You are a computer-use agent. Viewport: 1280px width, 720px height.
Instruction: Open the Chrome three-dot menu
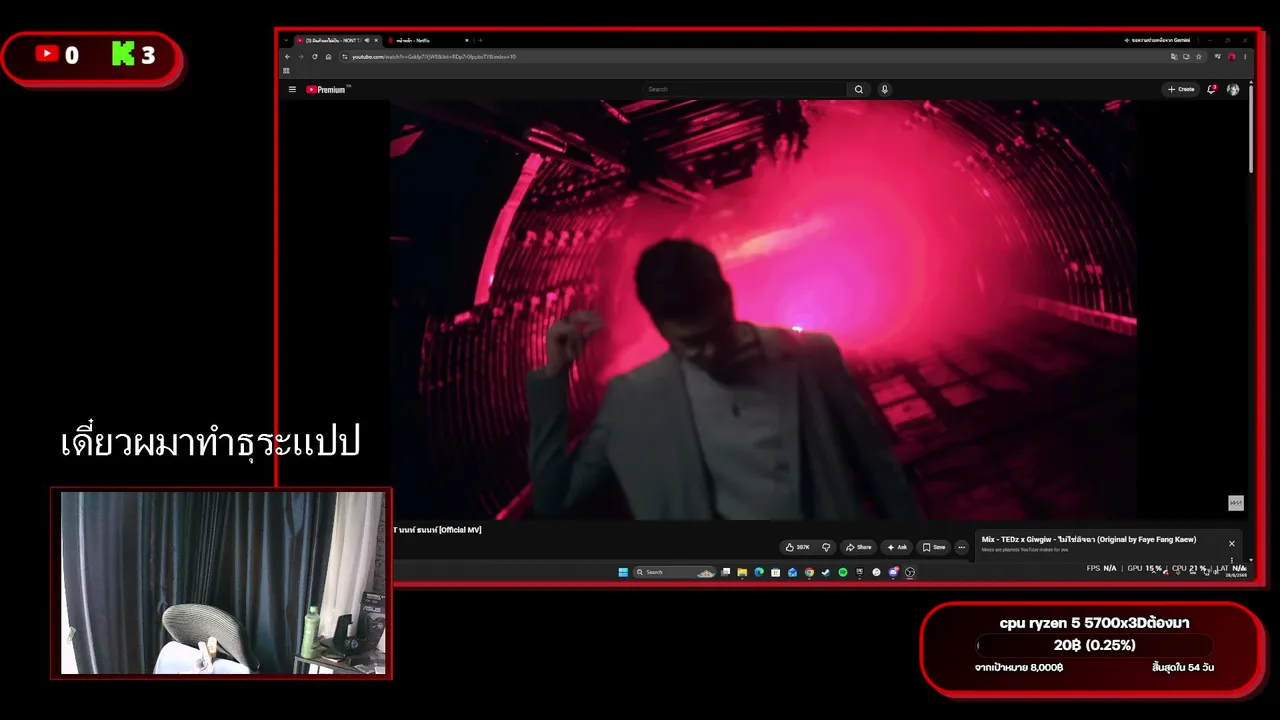tap(1245, 56)
